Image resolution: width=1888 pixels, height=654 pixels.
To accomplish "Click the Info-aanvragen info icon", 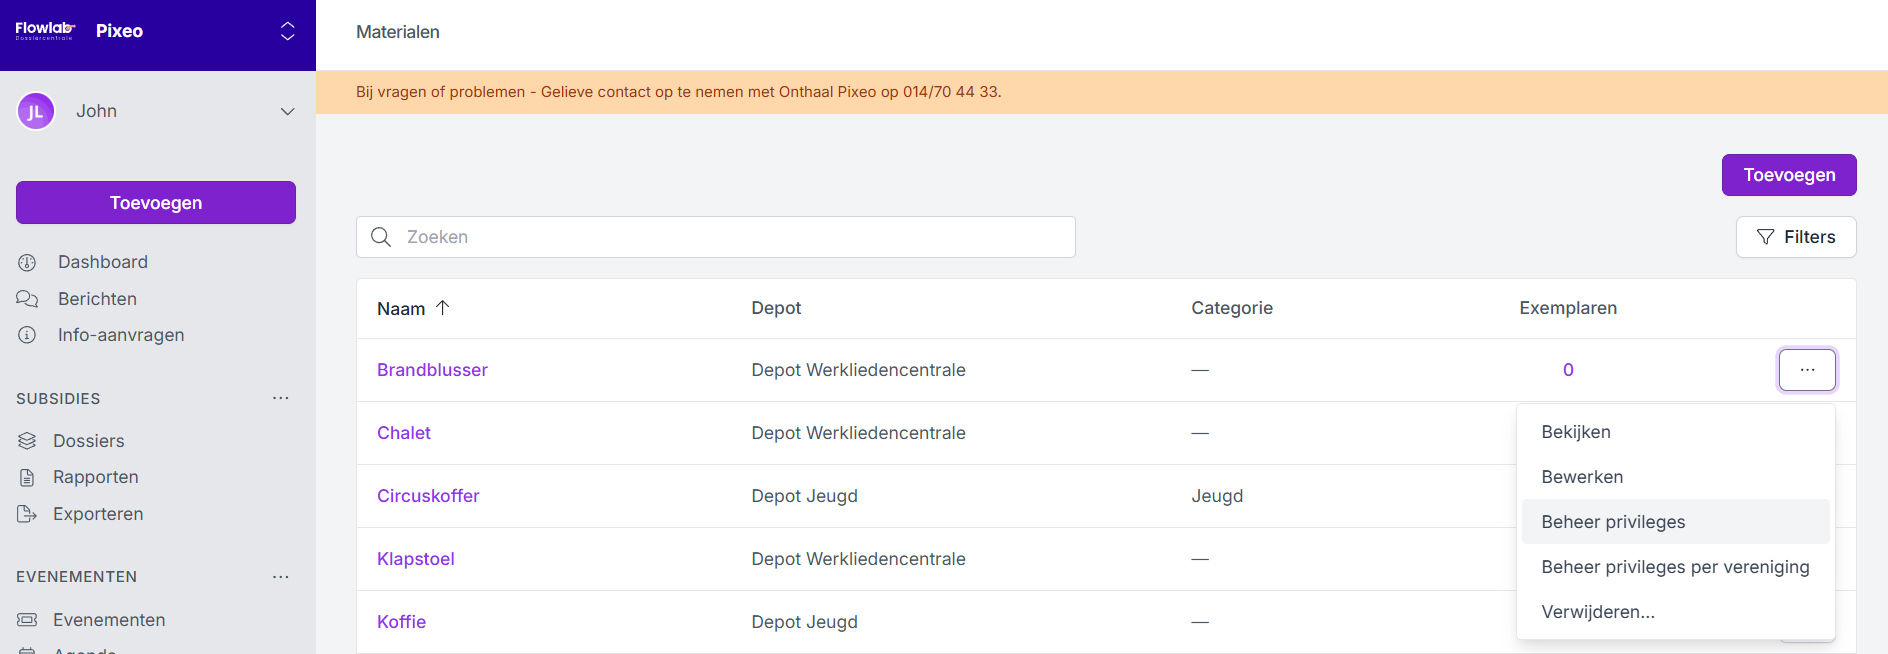I will click(27, 335).
